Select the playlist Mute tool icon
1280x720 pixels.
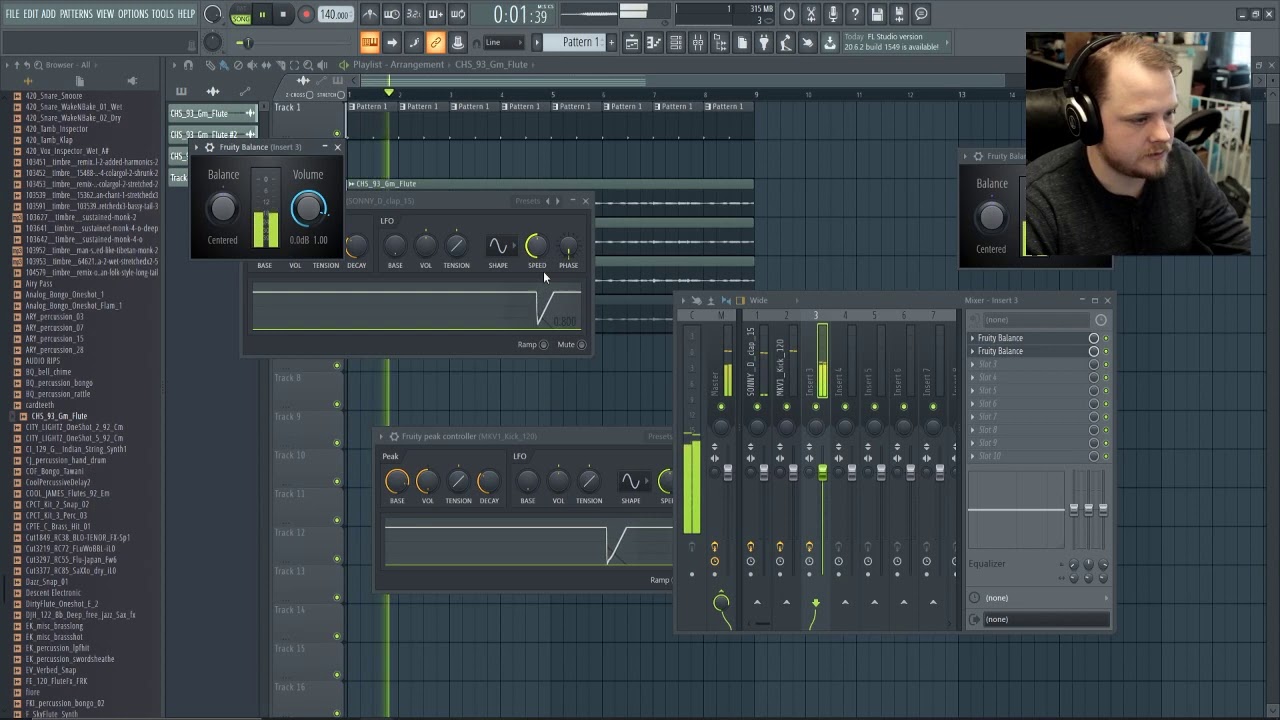coord(252,65)
